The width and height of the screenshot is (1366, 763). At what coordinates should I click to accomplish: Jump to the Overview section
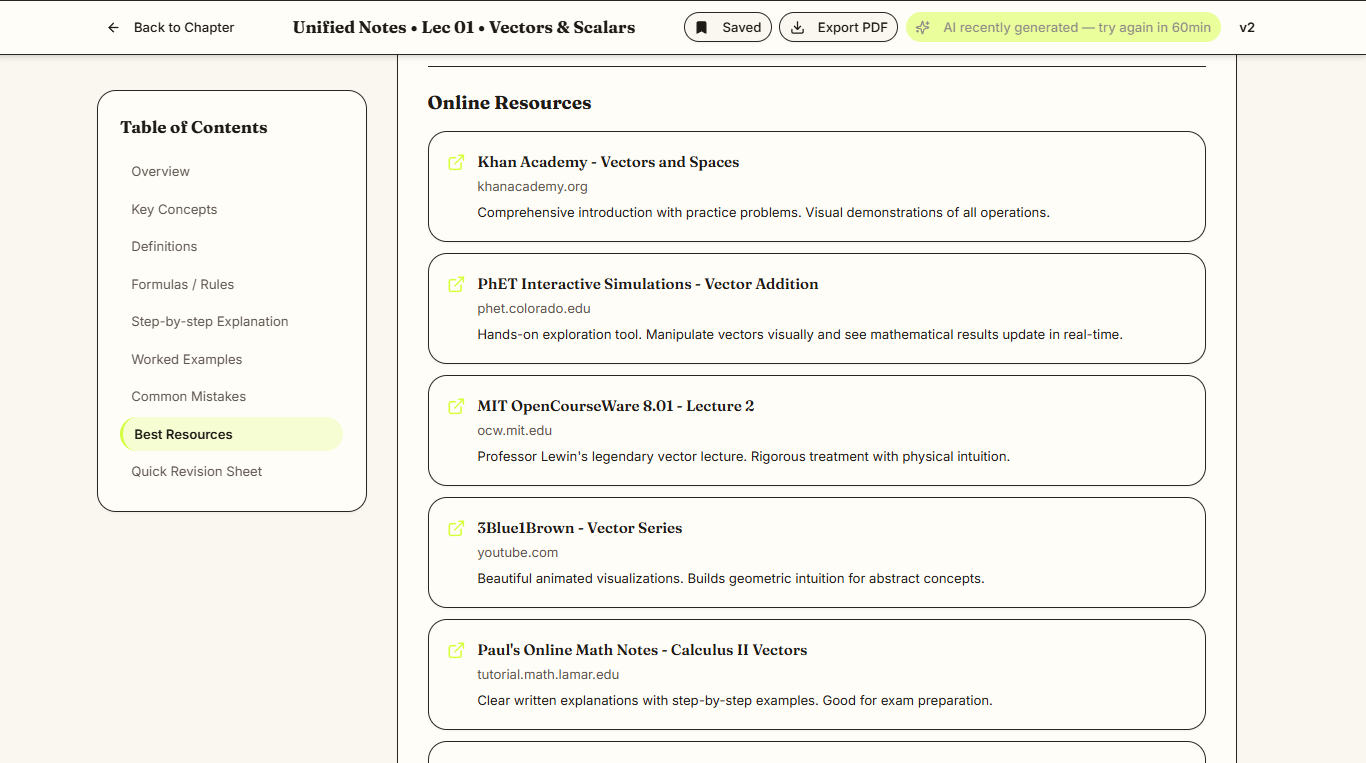pos(231,172)
